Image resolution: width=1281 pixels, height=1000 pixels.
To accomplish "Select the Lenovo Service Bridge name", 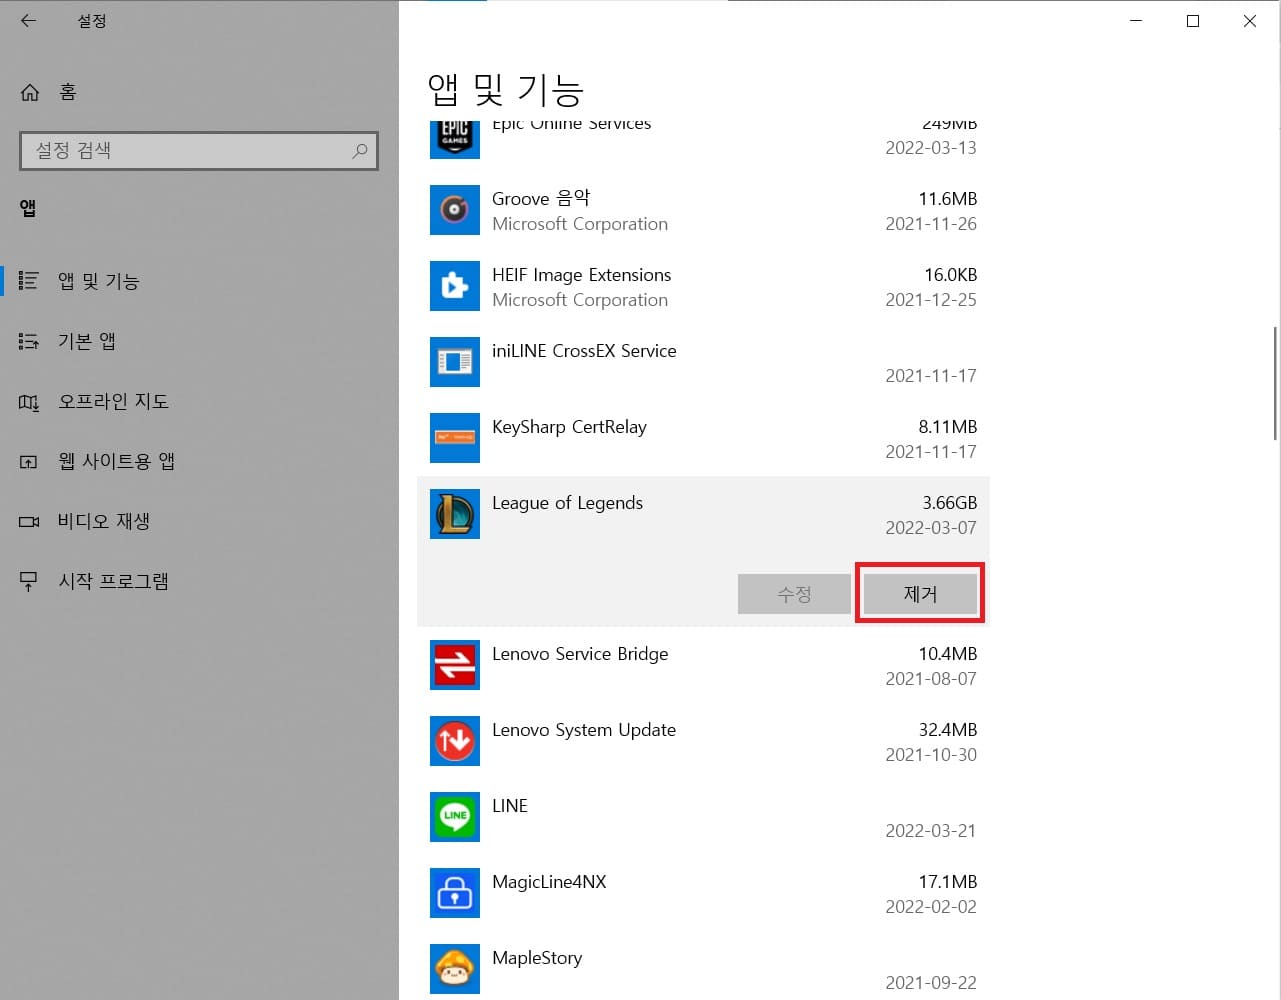I will (x=580, y=654).
